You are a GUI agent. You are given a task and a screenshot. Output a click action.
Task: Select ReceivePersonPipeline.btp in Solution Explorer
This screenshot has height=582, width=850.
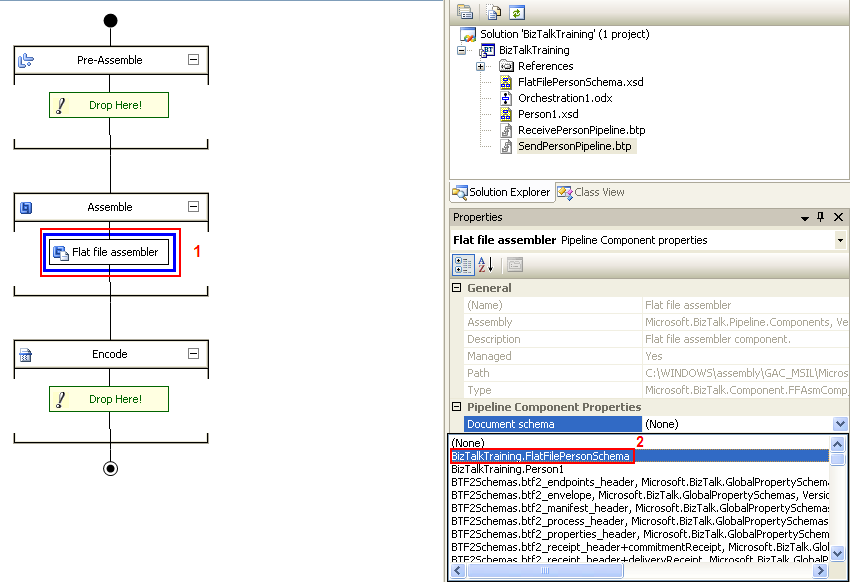tap(582, 130)
